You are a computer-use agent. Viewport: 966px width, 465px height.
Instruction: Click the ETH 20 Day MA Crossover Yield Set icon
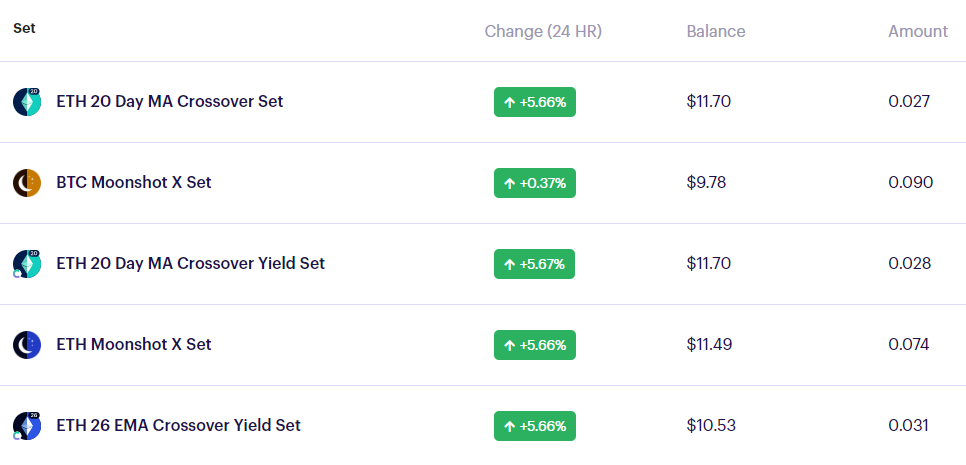(x=27, y=264)
